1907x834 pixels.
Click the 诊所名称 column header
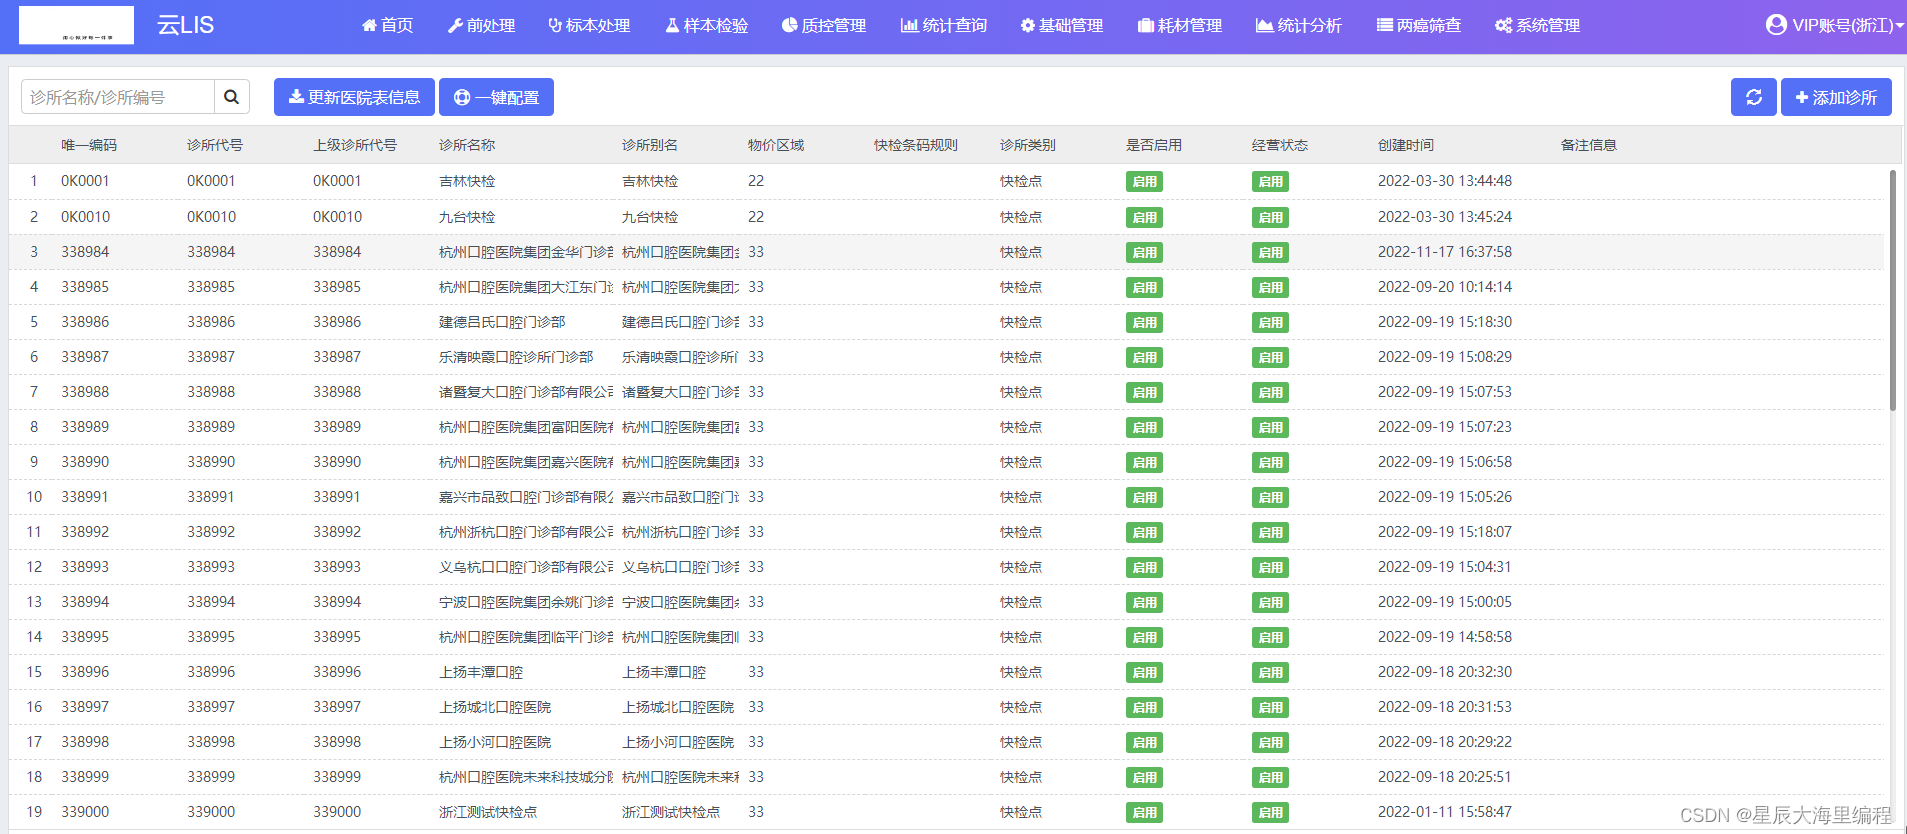click(467, 145)
